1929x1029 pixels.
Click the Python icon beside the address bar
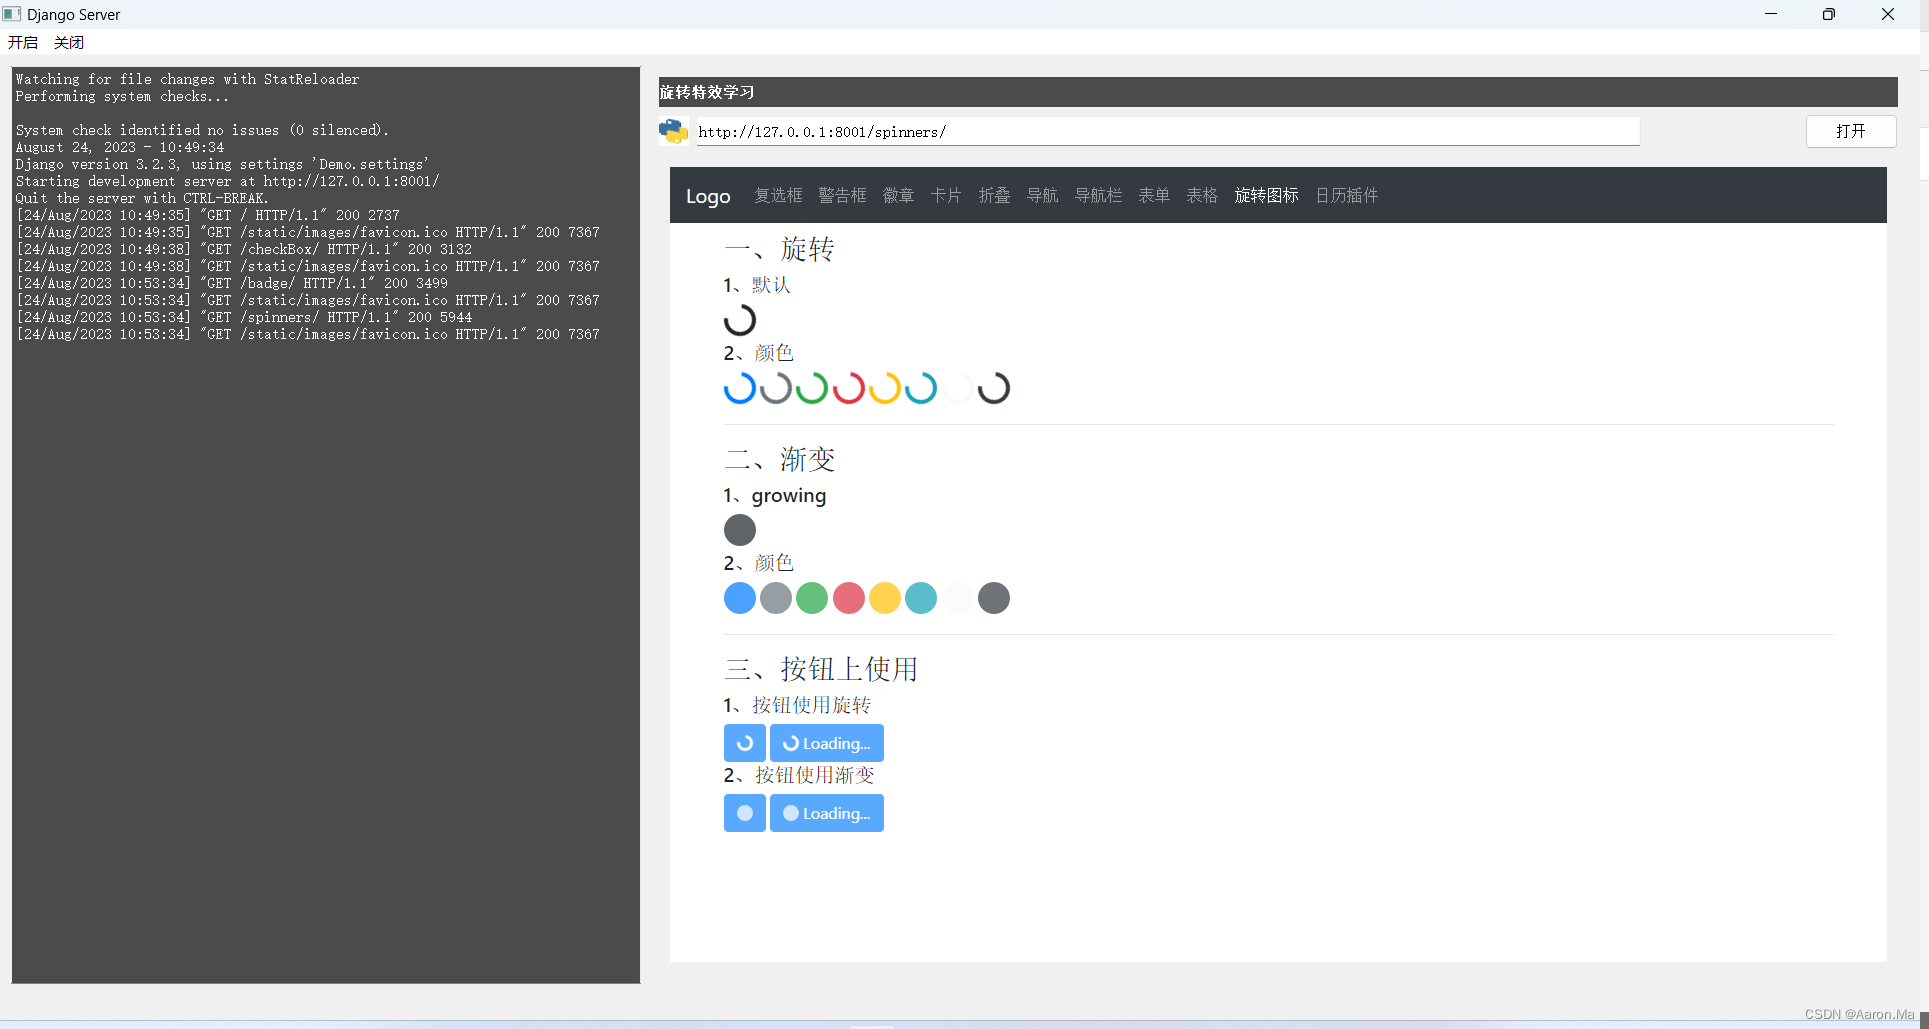coord(673,131)
